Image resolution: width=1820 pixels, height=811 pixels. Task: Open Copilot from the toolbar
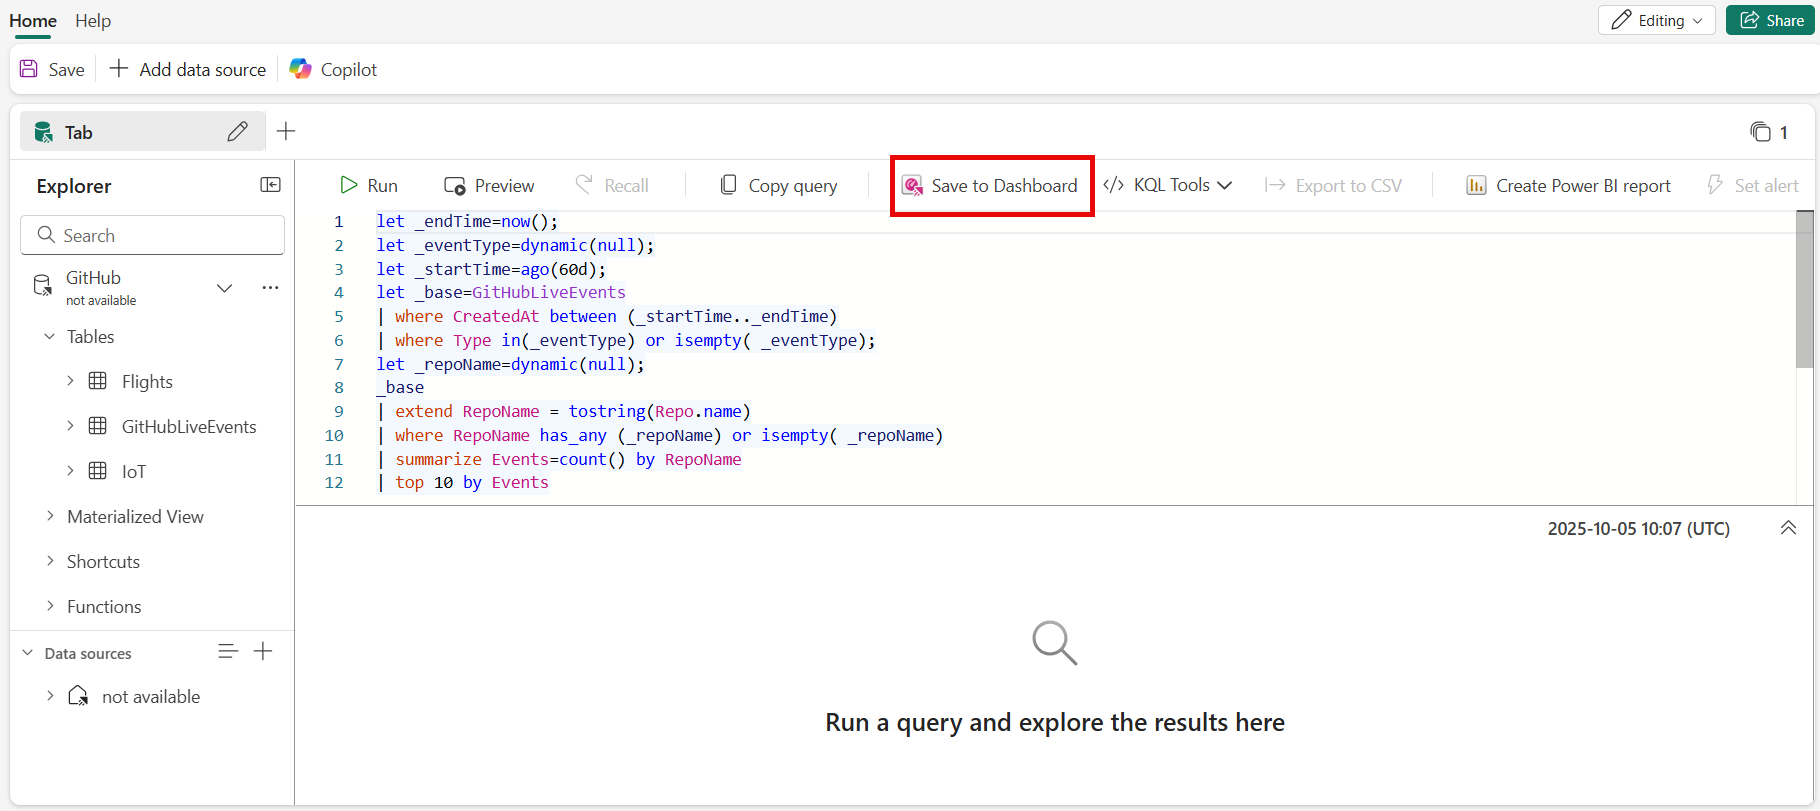[x=333, y=69]
